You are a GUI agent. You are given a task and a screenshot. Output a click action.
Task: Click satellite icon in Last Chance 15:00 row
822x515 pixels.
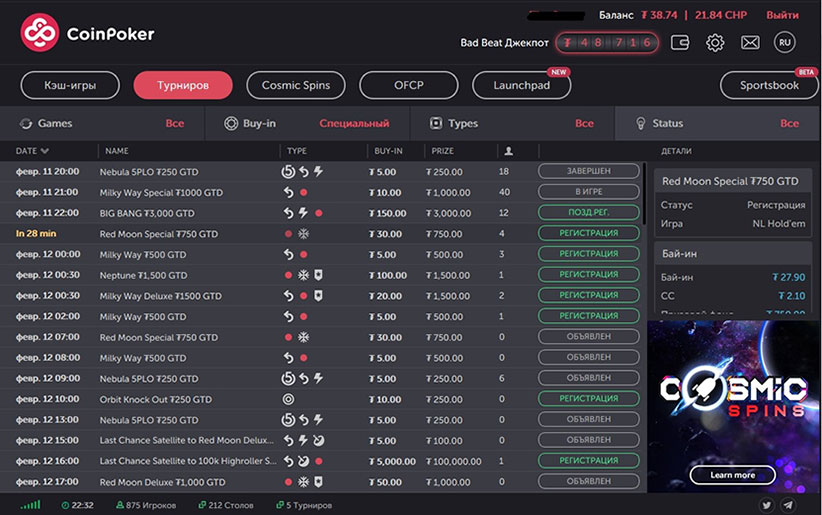click(x=318, y=441)
